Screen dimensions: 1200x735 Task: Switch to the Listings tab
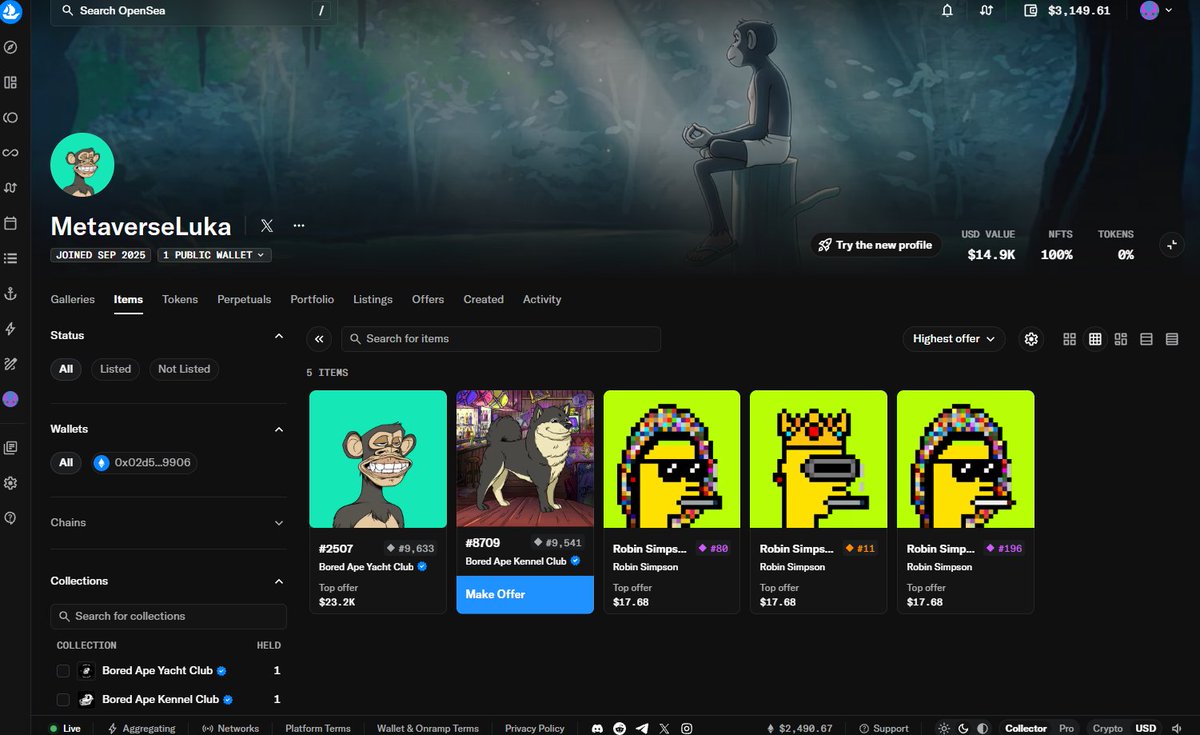click(373, 299)
